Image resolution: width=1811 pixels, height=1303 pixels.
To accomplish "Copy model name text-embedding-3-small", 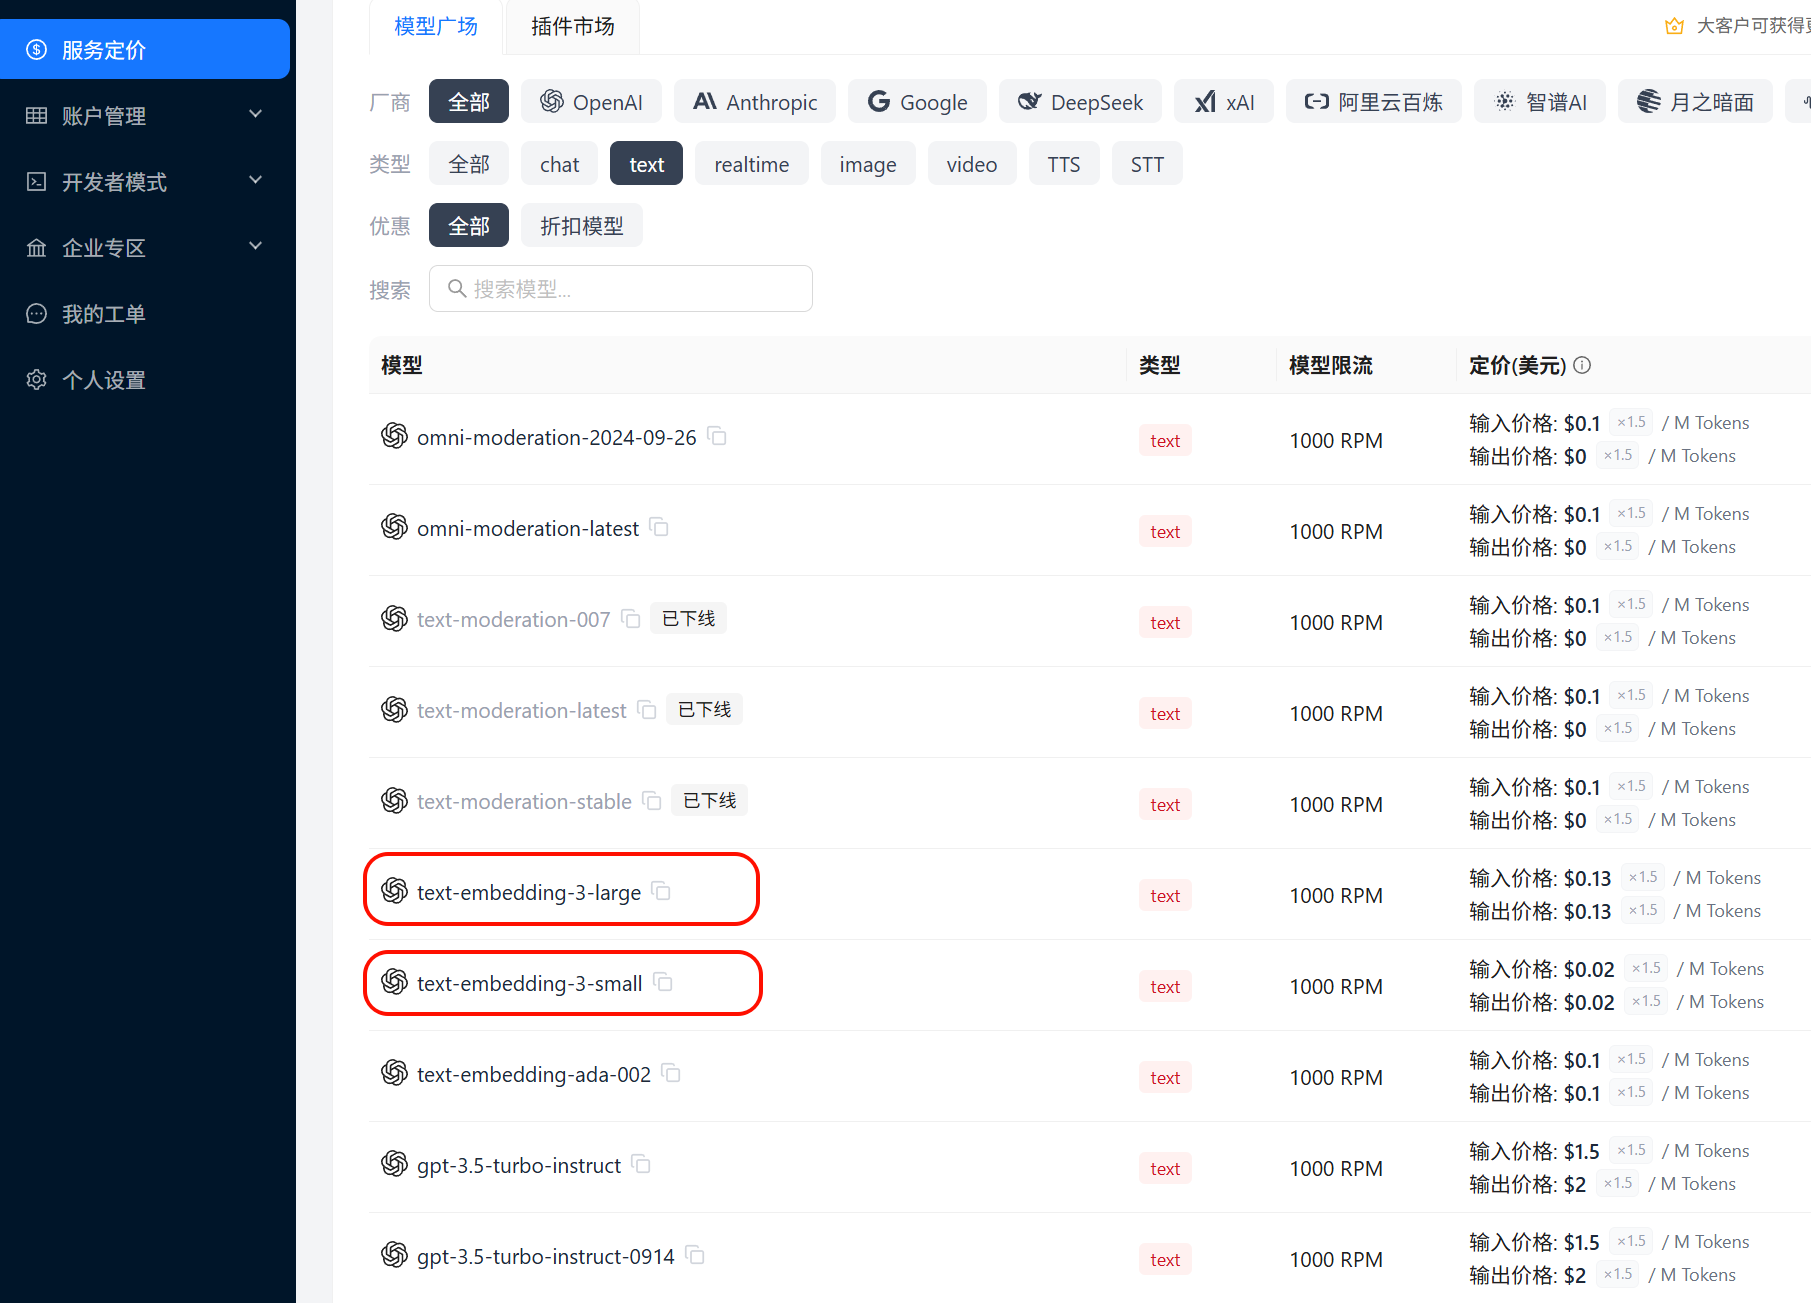I will tap(663, 982).
